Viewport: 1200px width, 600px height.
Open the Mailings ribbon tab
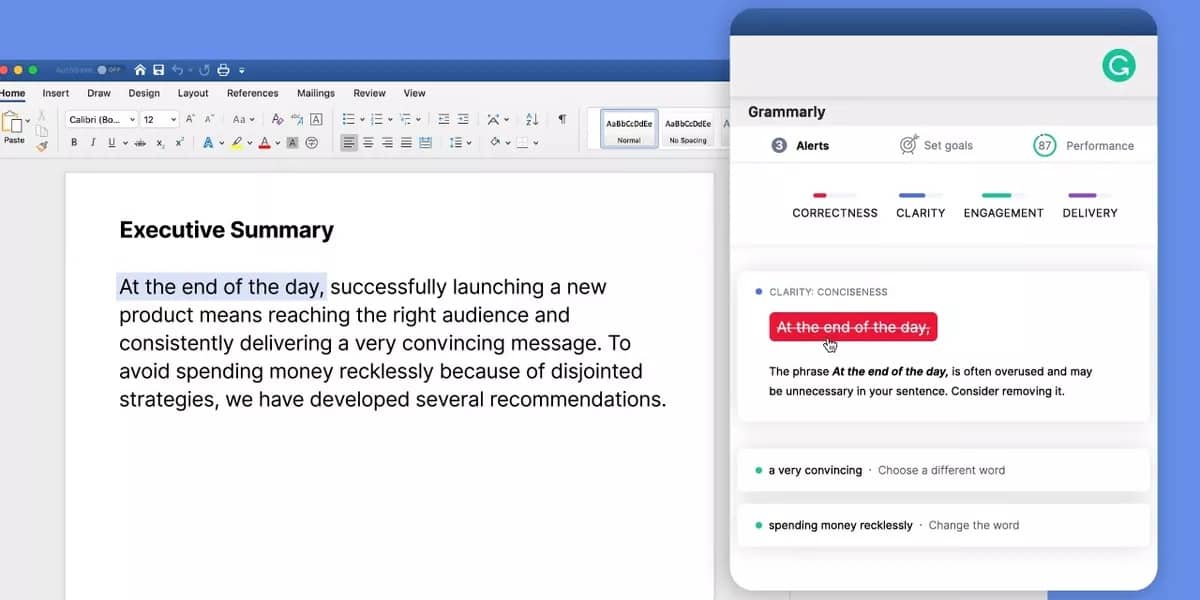(316, 93)
